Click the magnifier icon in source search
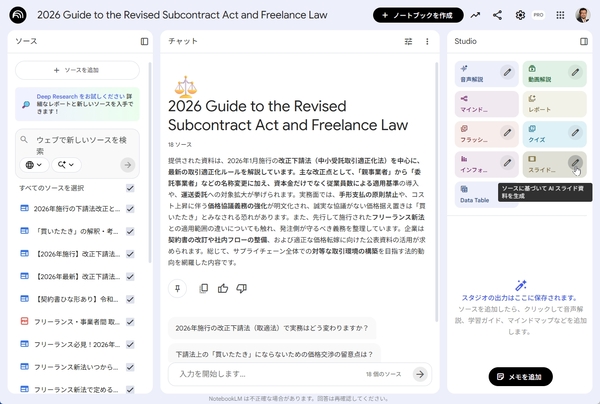The height and width of the screenshot is (404, 600). (24, 140)
